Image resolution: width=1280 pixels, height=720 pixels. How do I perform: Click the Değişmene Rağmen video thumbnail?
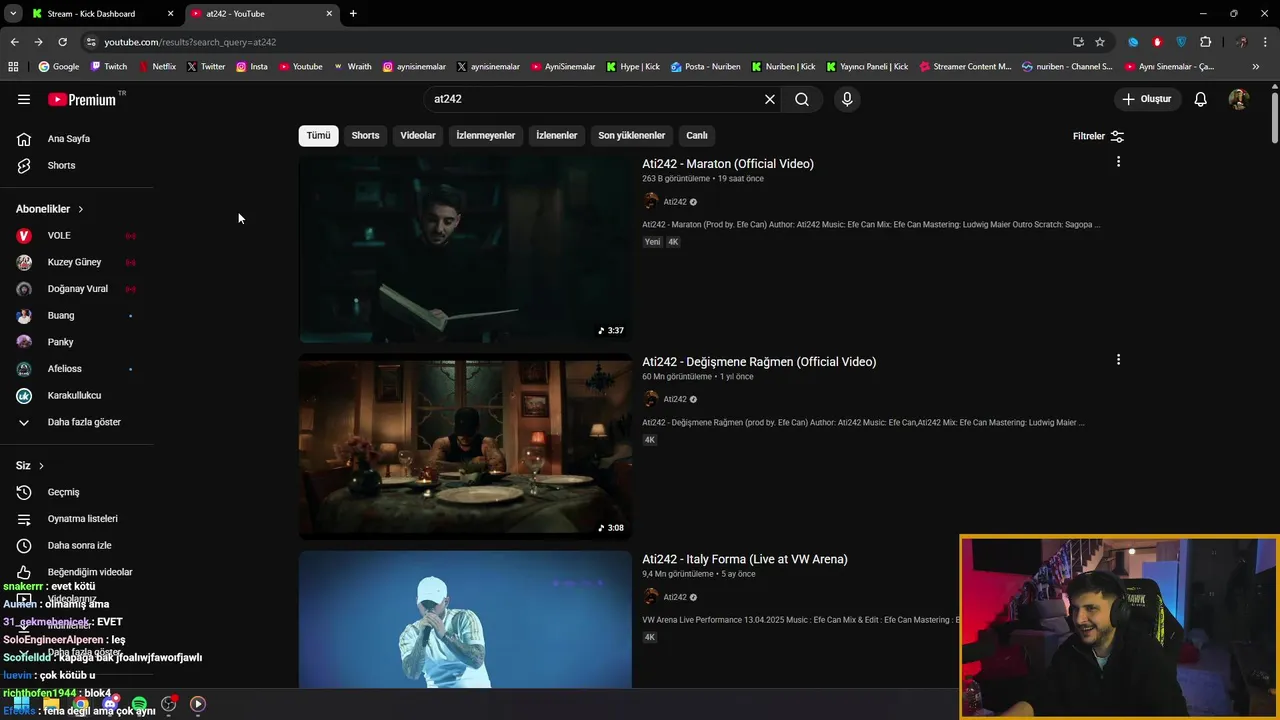(x=465, y=446)
